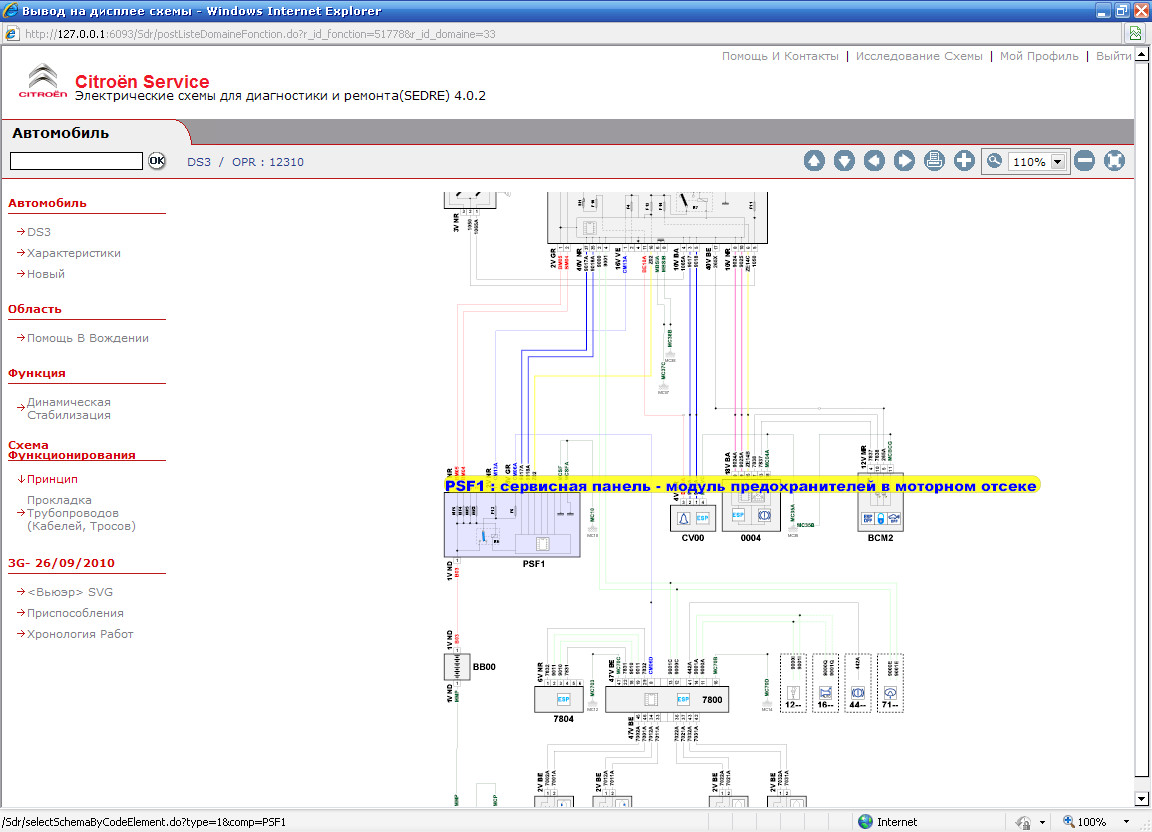Open Приспособления sidebar link

point(75,613)
